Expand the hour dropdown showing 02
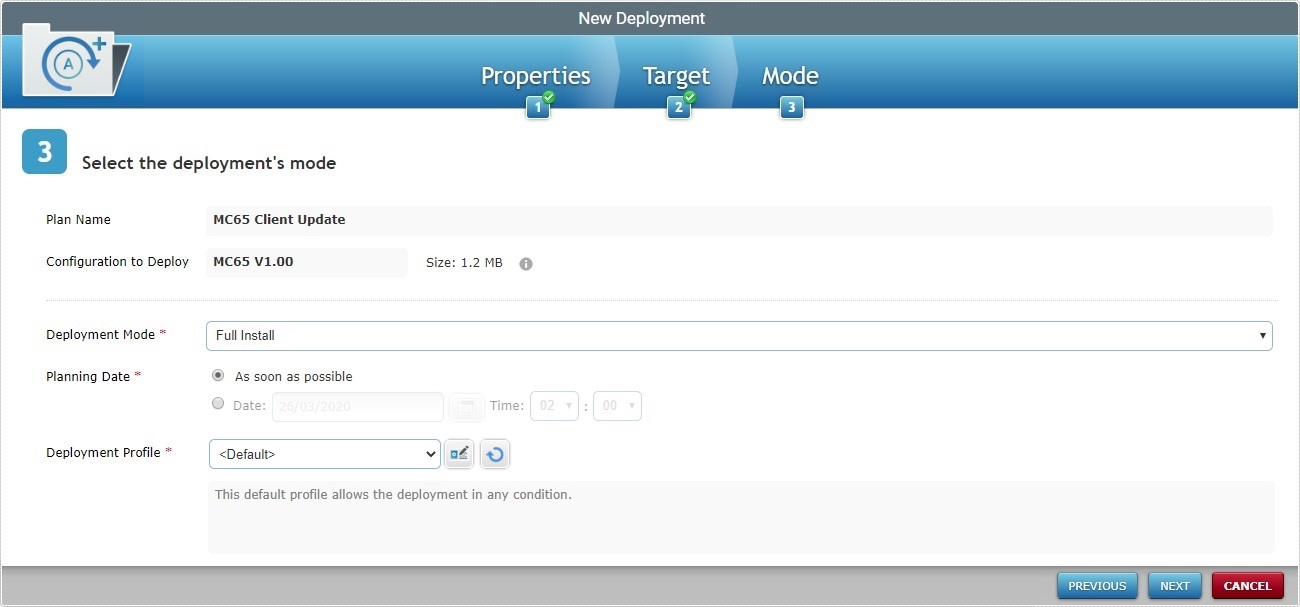1300x607 pixels. pyautogui.click(x=554, y=406)
